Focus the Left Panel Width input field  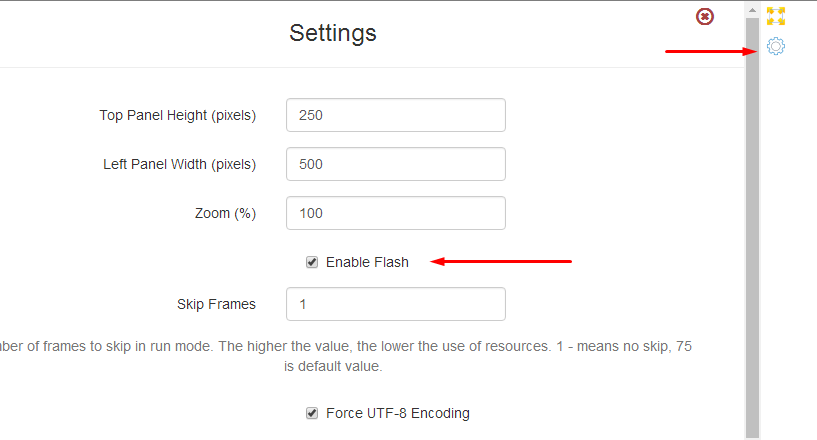[x=395, y=164]
